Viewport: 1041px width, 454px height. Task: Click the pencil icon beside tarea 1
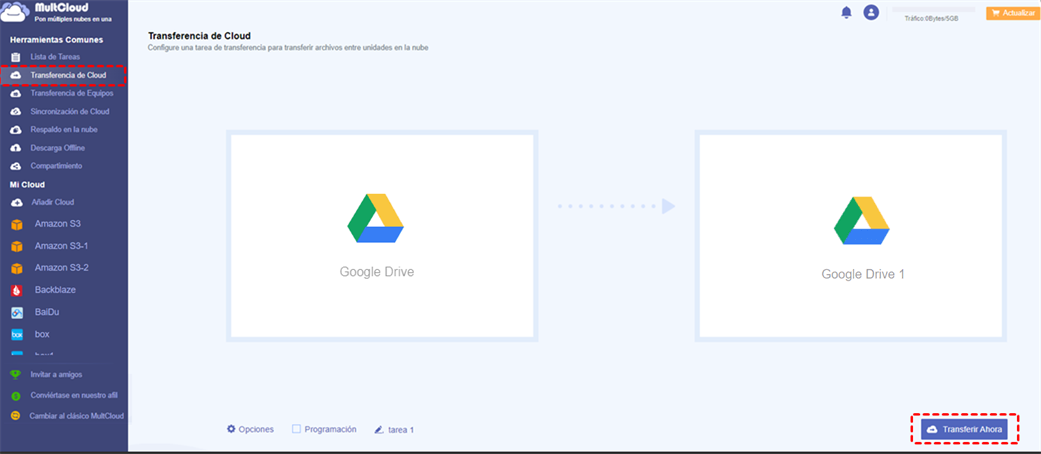(x=379, y=429)
